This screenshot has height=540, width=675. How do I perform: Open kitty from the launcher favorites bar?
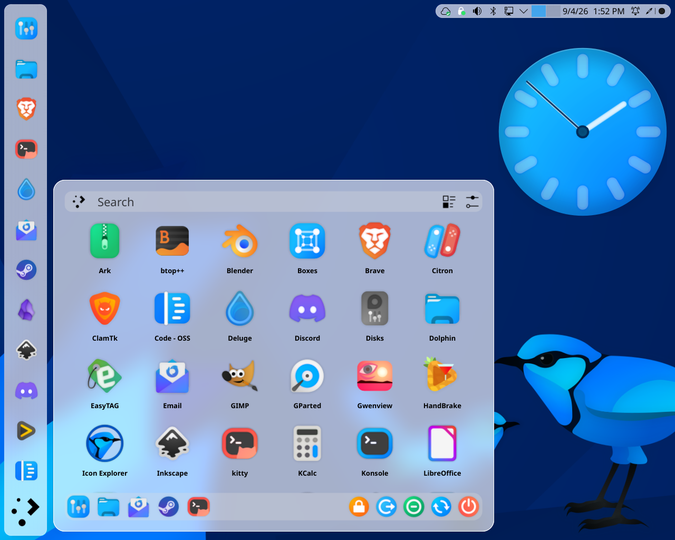pos(198,507)
